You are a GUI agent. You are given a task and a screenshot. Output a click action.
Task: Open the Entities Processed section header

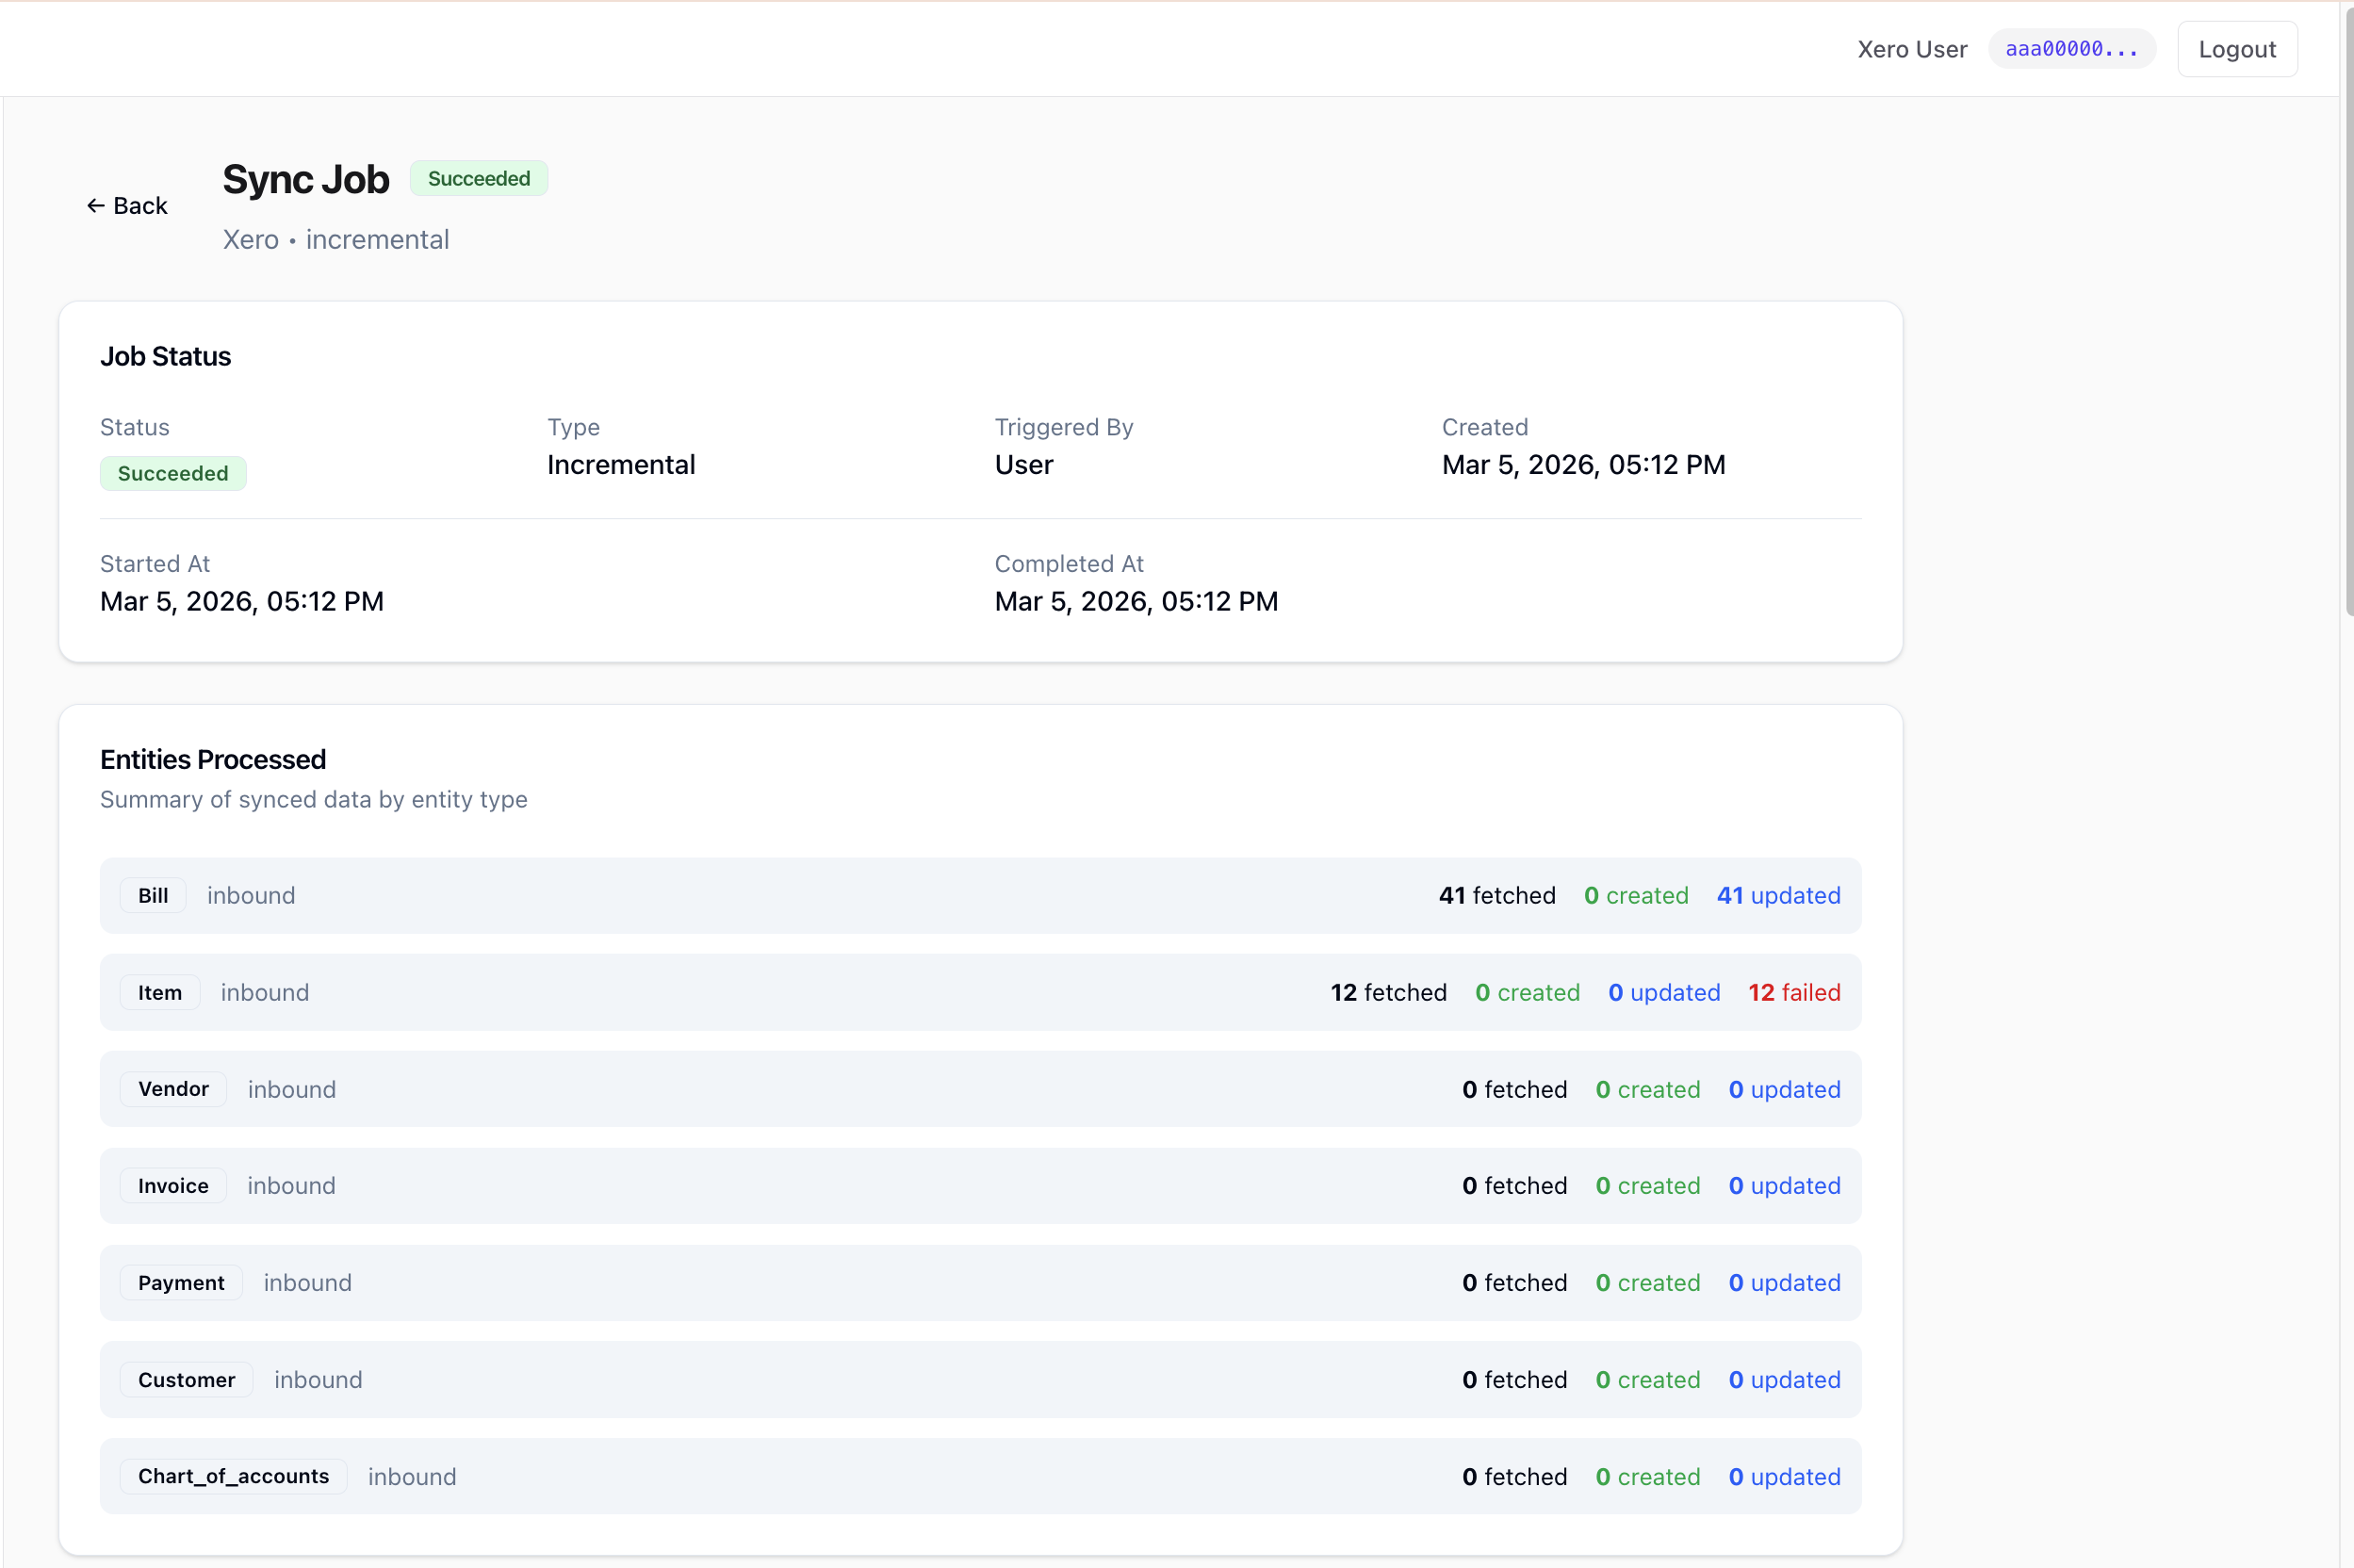(213, 759)
